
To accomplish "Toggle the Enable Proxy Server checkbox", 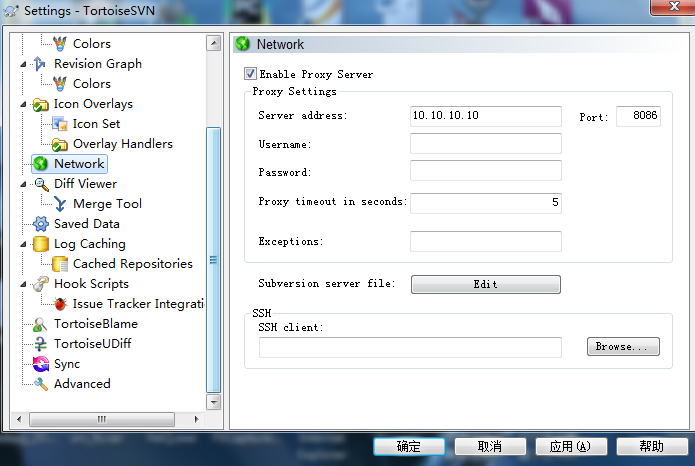I will pyautogui.click(x=250, y=74).
